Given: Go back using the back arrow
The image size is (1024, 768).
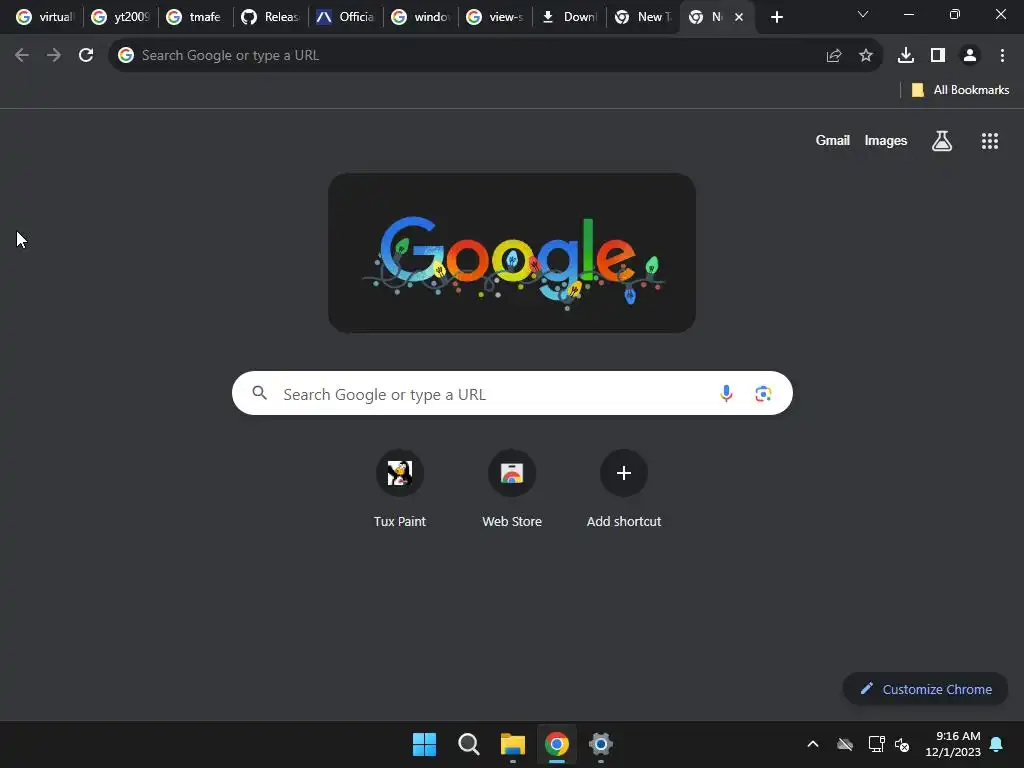Looking at the screenshot, I should (22, 56).
